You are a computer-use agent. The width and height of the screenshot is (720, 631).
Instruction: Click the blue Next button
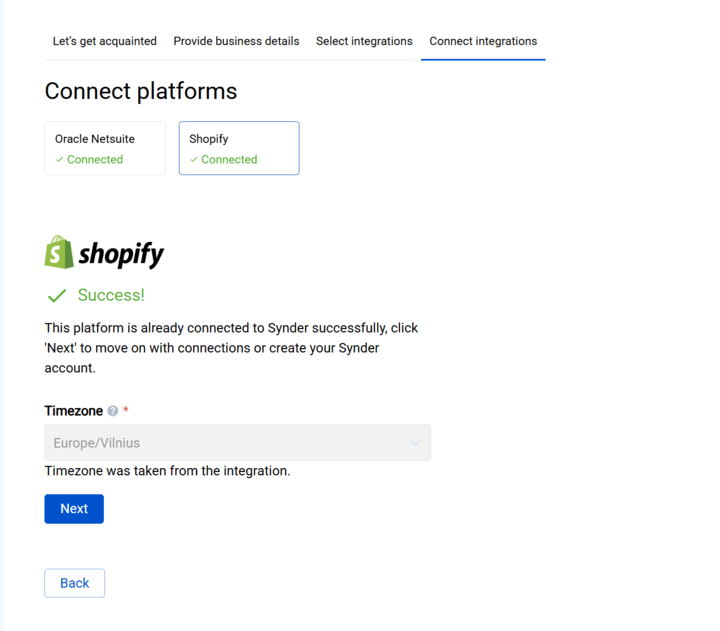(74, 509)
